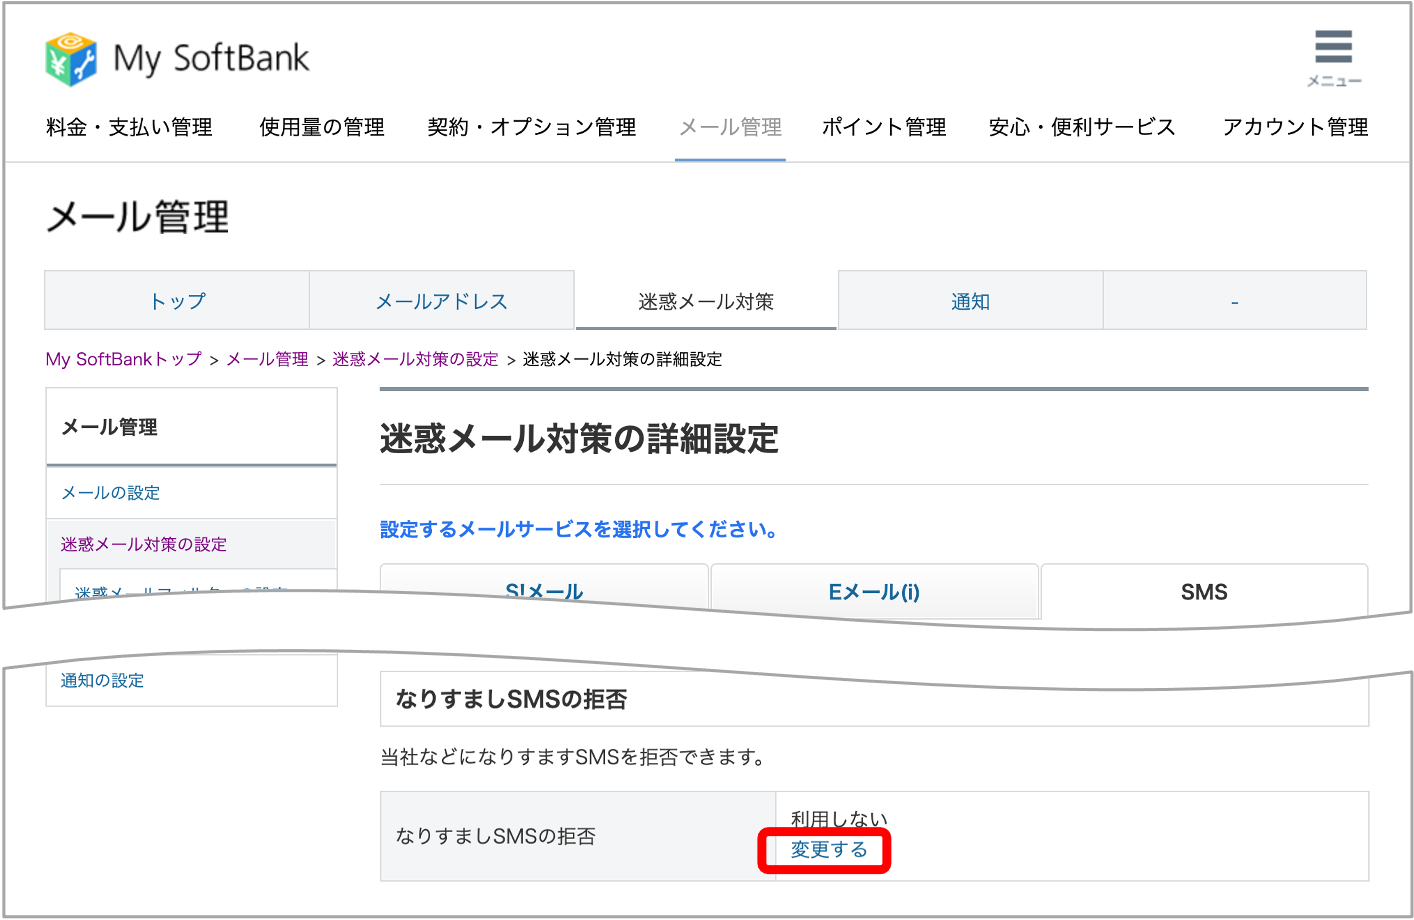Open ポイント管理 navigation item
The width and height of the screenshot is (1414, 920).
pyautogui.click(x=884, y=127)
